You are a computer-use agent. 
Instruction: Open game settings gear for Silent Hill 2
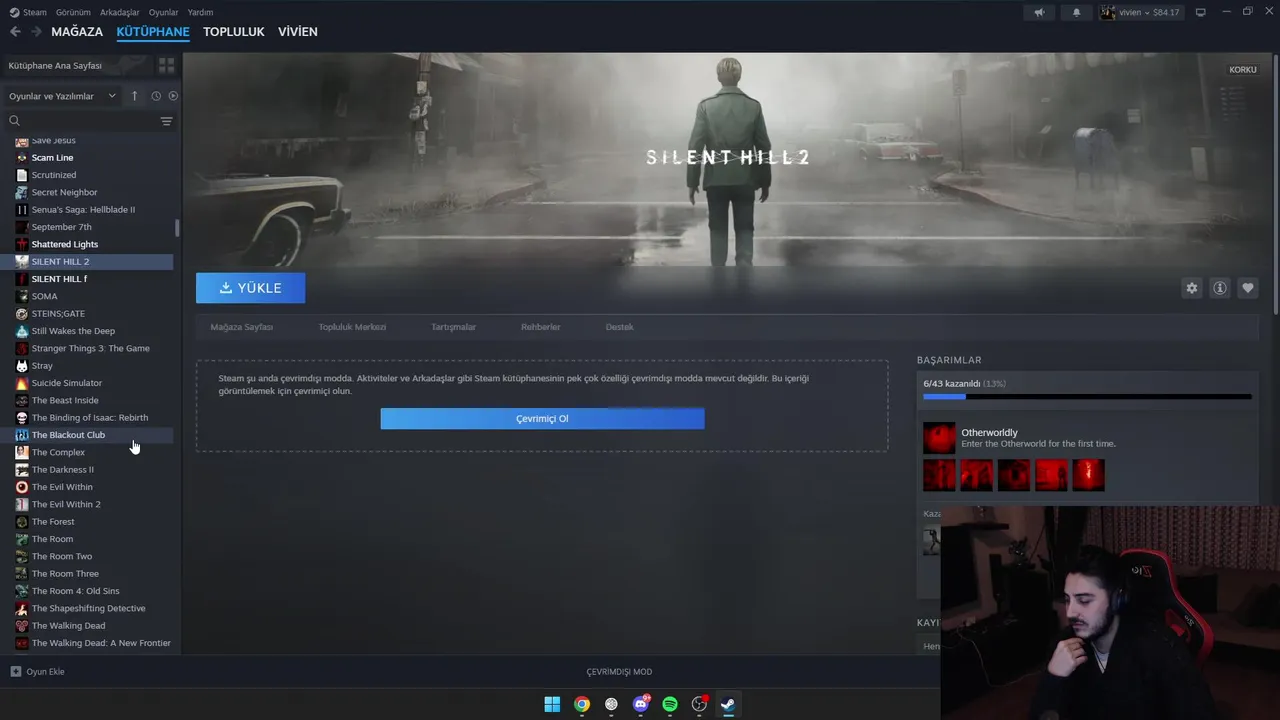point(1191,288)
